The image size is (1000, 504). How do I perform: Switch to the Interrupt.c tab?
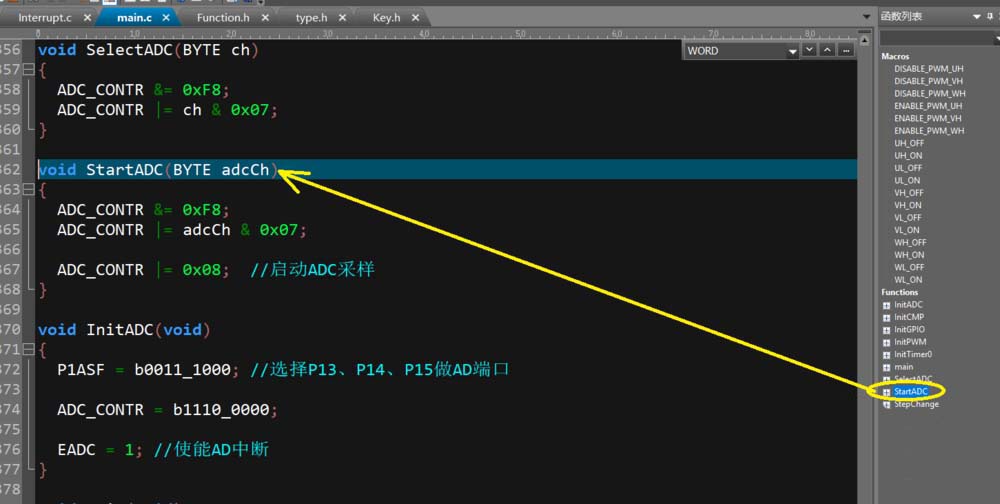(x=45, y=18)
